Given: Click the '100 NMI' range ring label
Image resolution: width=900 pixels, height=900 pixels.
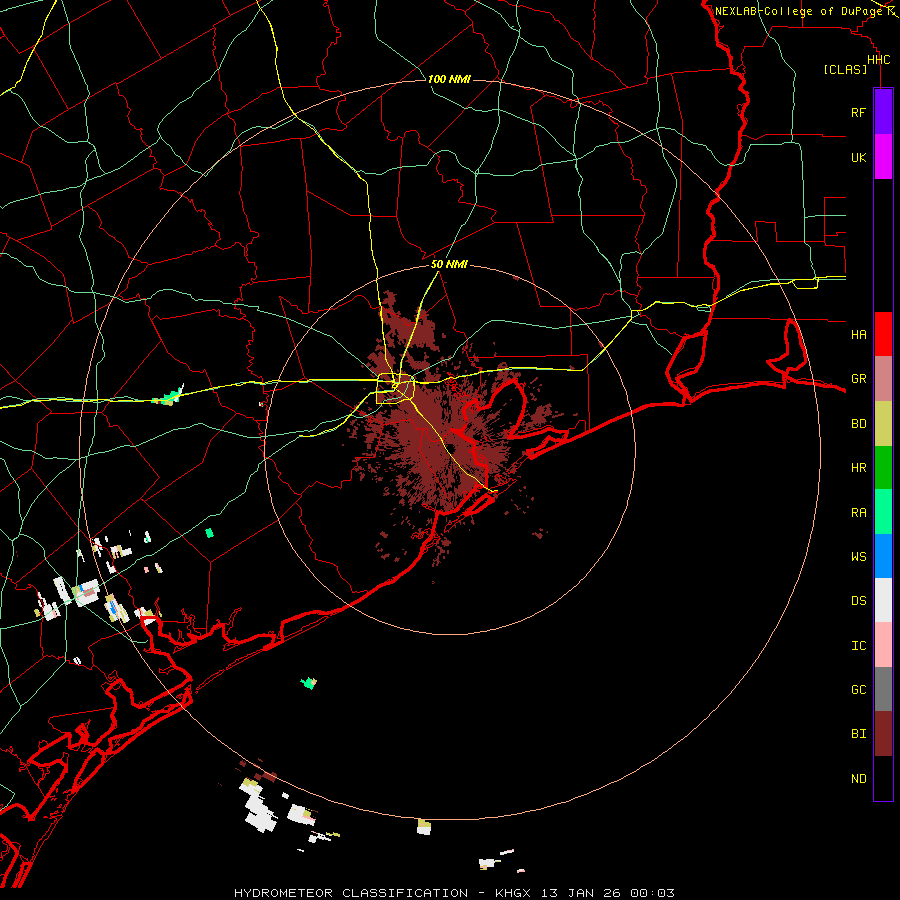Looking at the screenshot, I should click(x=449, y=79).
